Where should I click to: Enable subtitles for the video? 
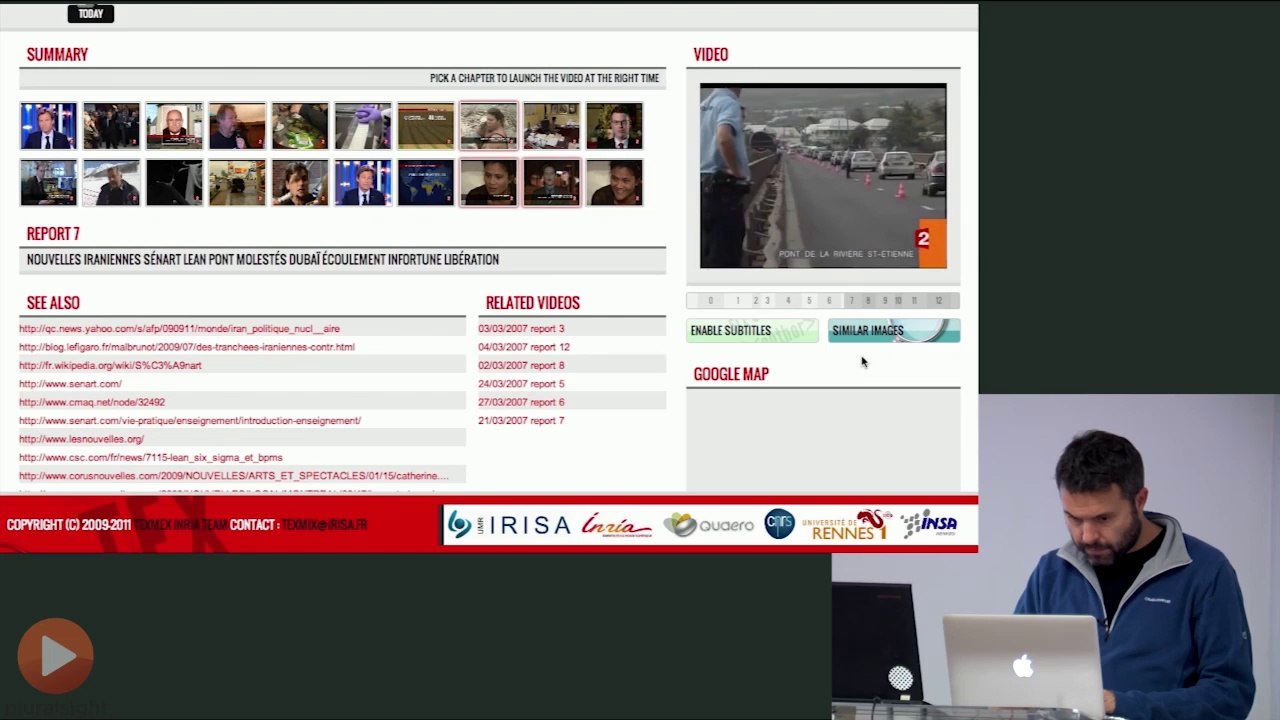tap(752, 331)
